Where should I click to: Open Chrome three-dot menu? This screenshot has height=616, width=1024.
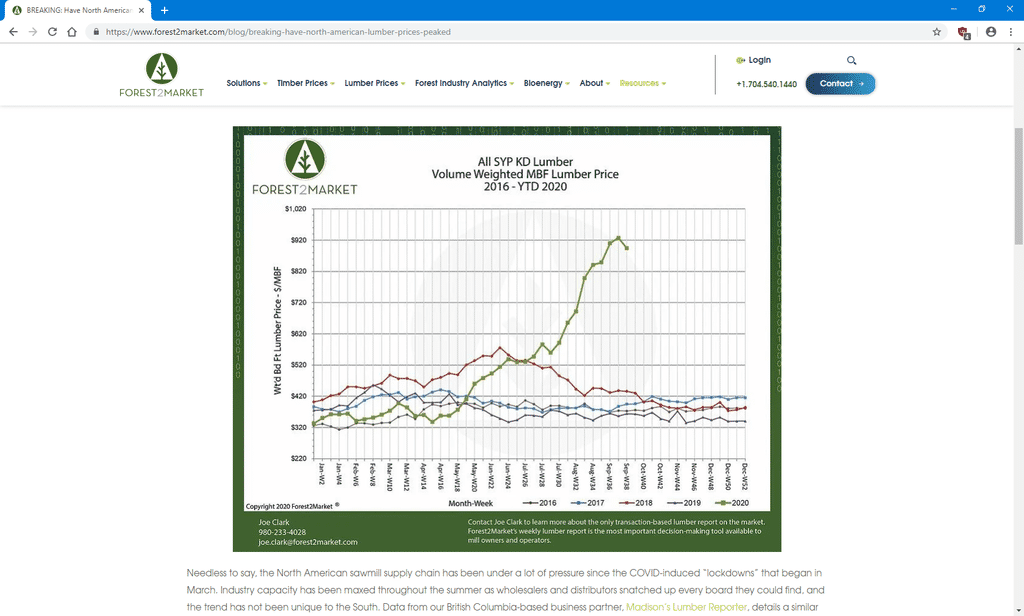1010,31
